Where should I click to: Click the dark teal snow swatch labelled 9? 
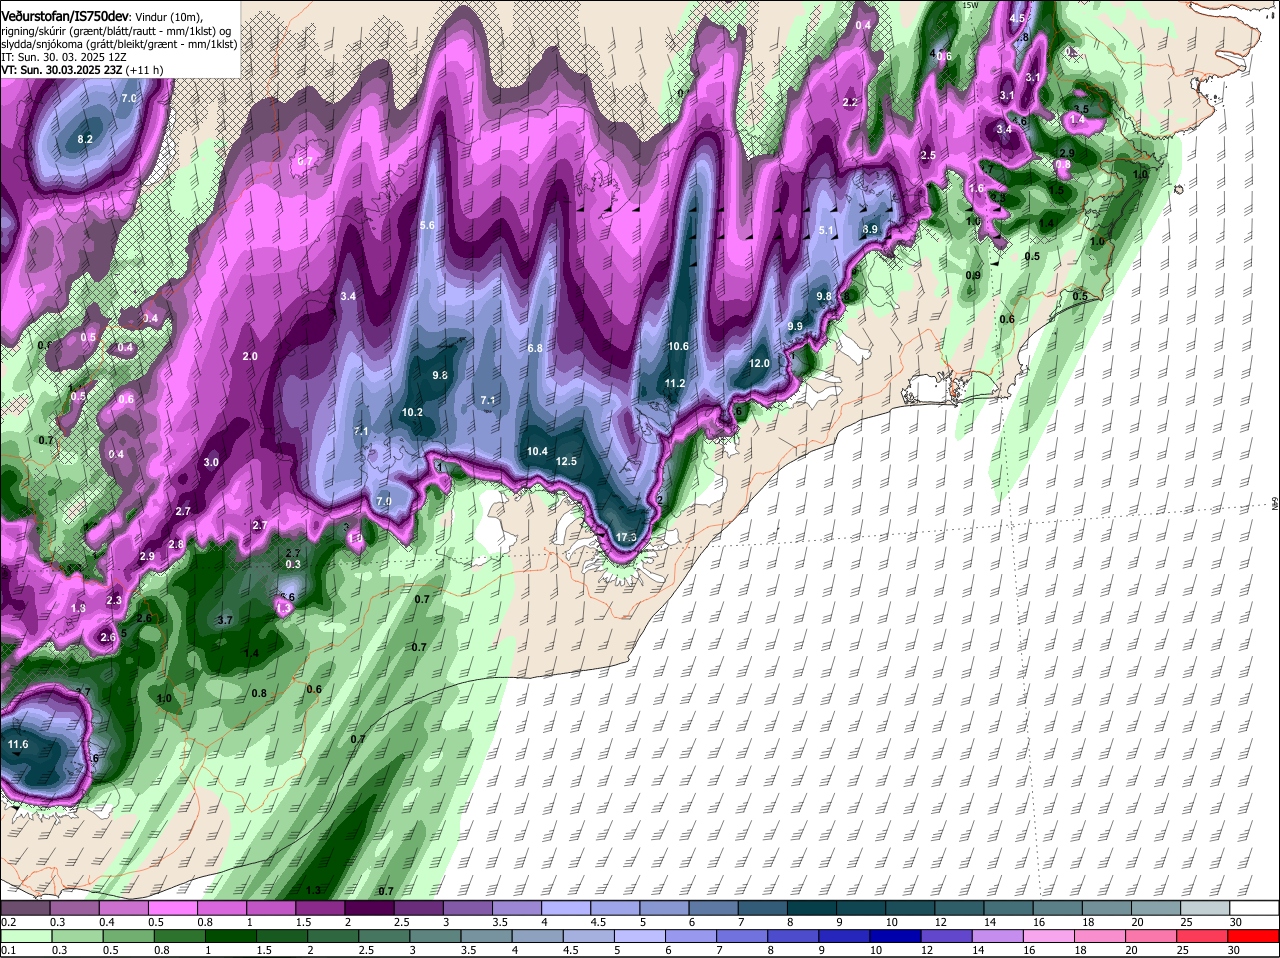pos(861,908)
